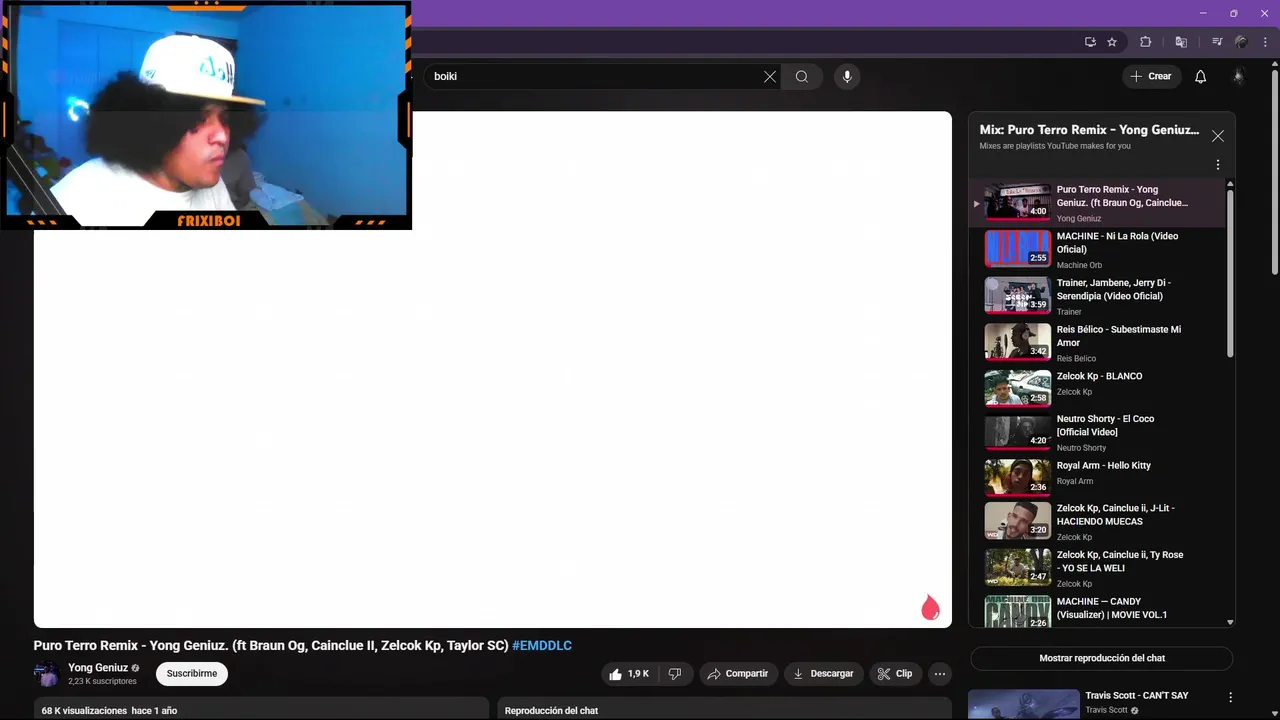
Task: Open the Chrome profile avatar
Action: point(1241,42)
